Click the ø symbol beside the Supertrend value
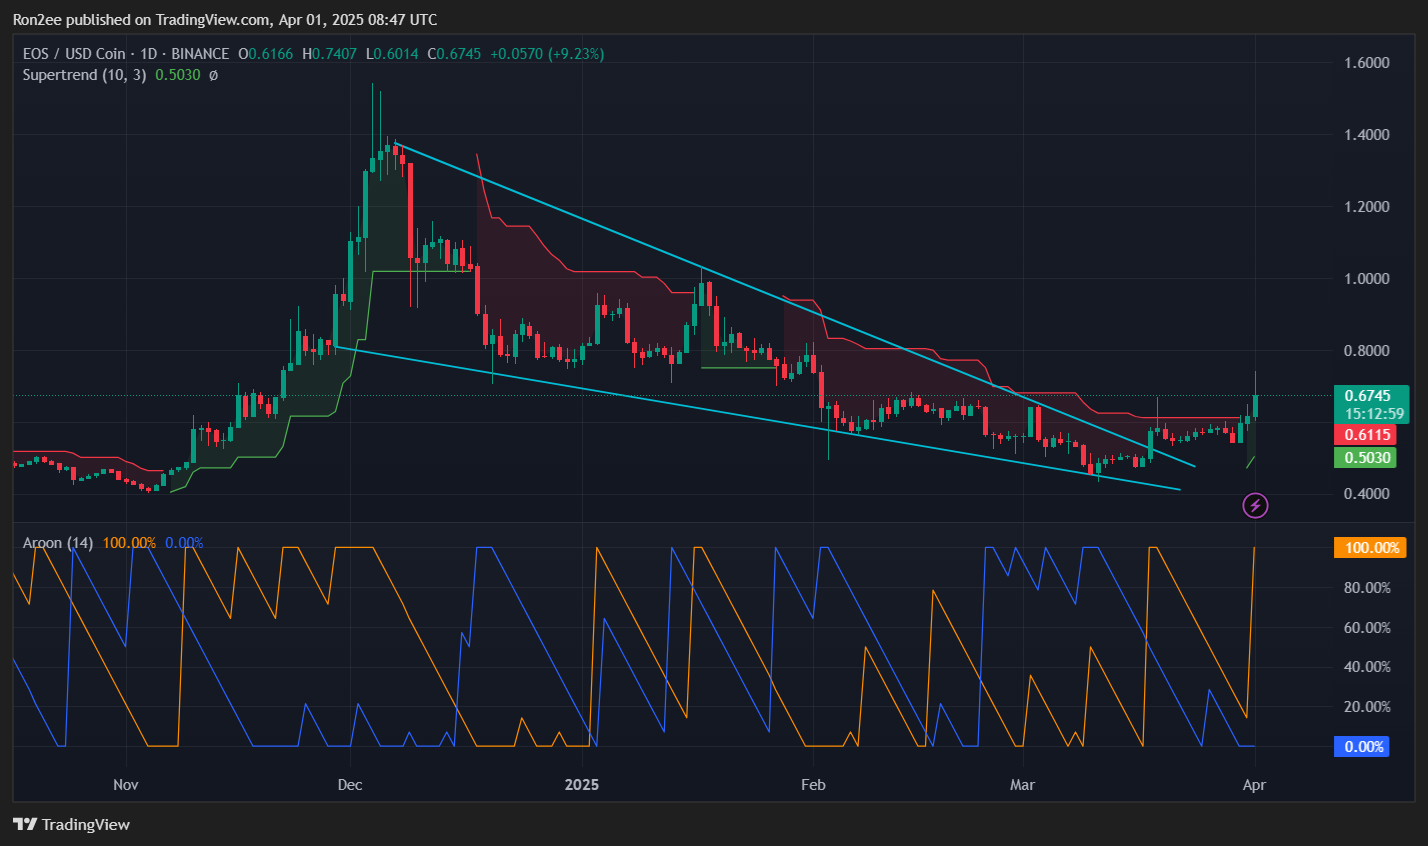Screen dimensions: 1428x846 click(x=213, y=75)
